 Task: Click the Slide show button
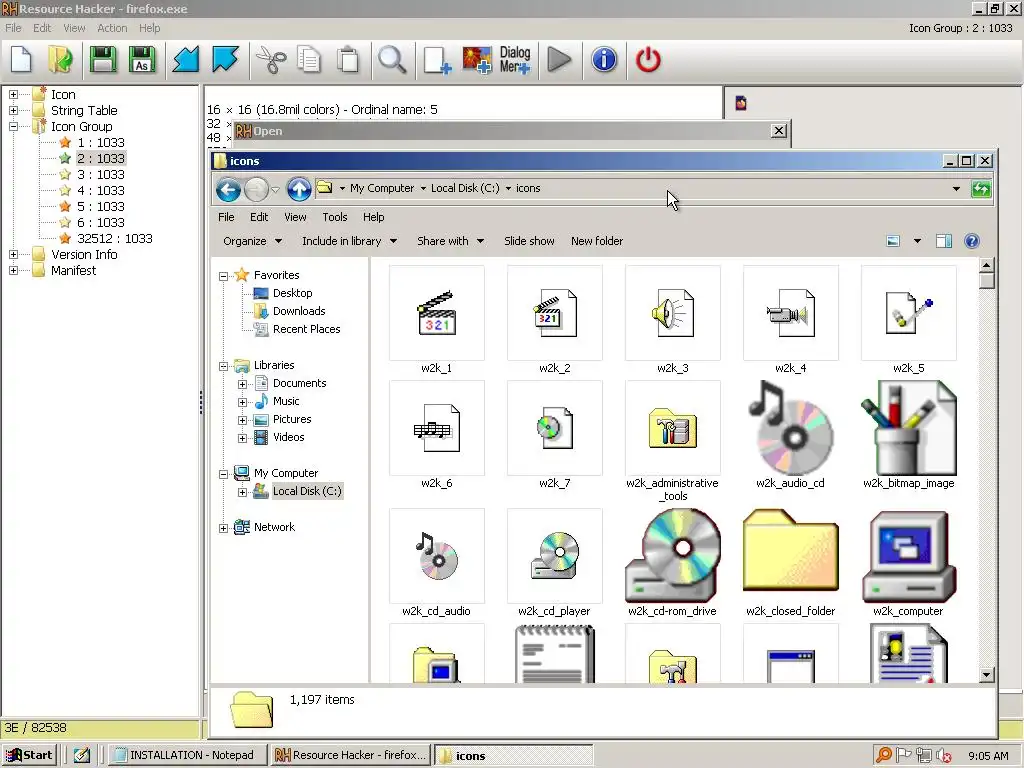pyautogui.click(x=529, y=241)
